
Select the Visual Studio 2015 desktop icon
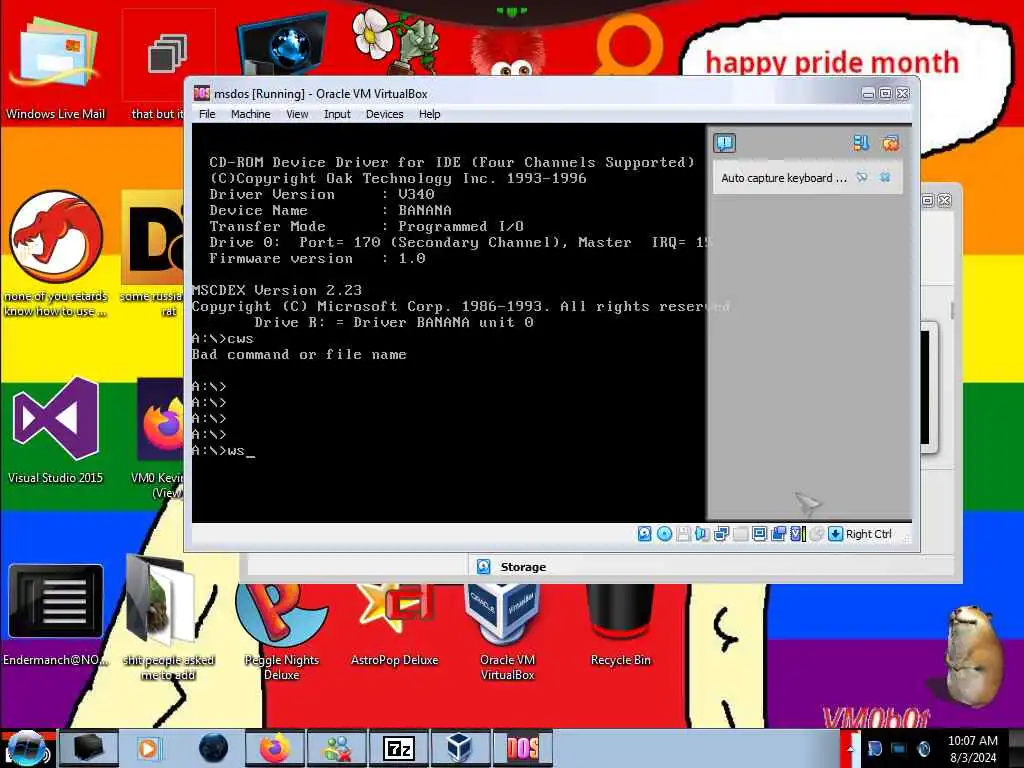(x=56, y=431)
